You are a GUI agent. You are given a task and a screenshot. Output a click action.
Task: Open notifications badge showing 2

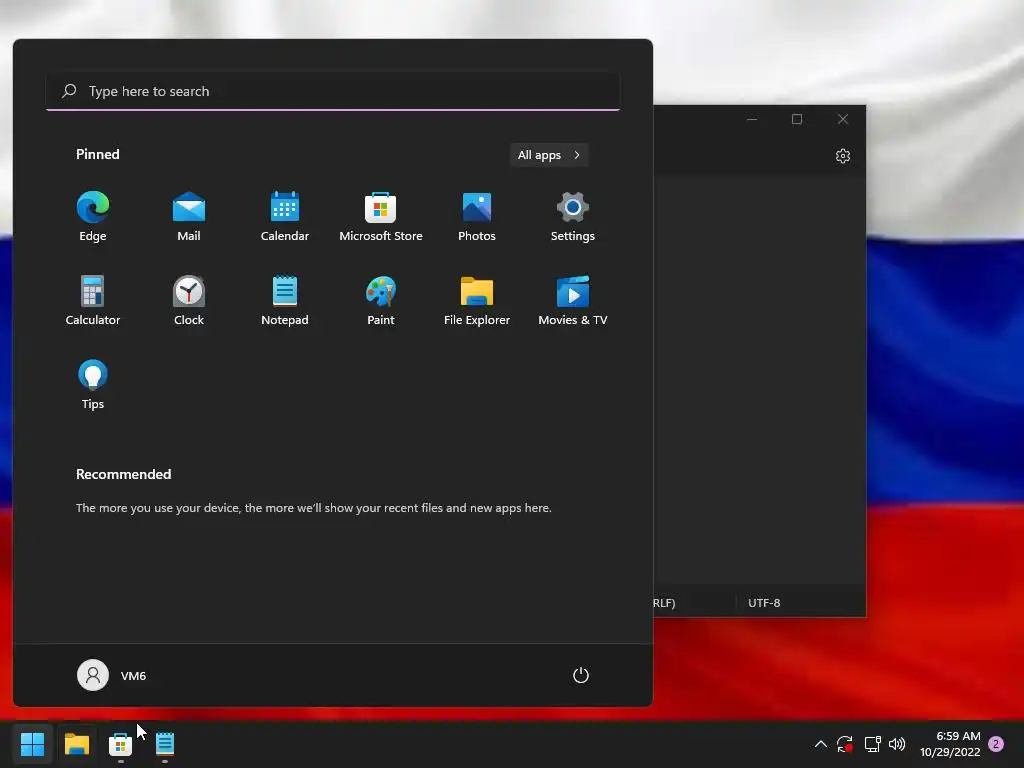click(x=996, y=744)
